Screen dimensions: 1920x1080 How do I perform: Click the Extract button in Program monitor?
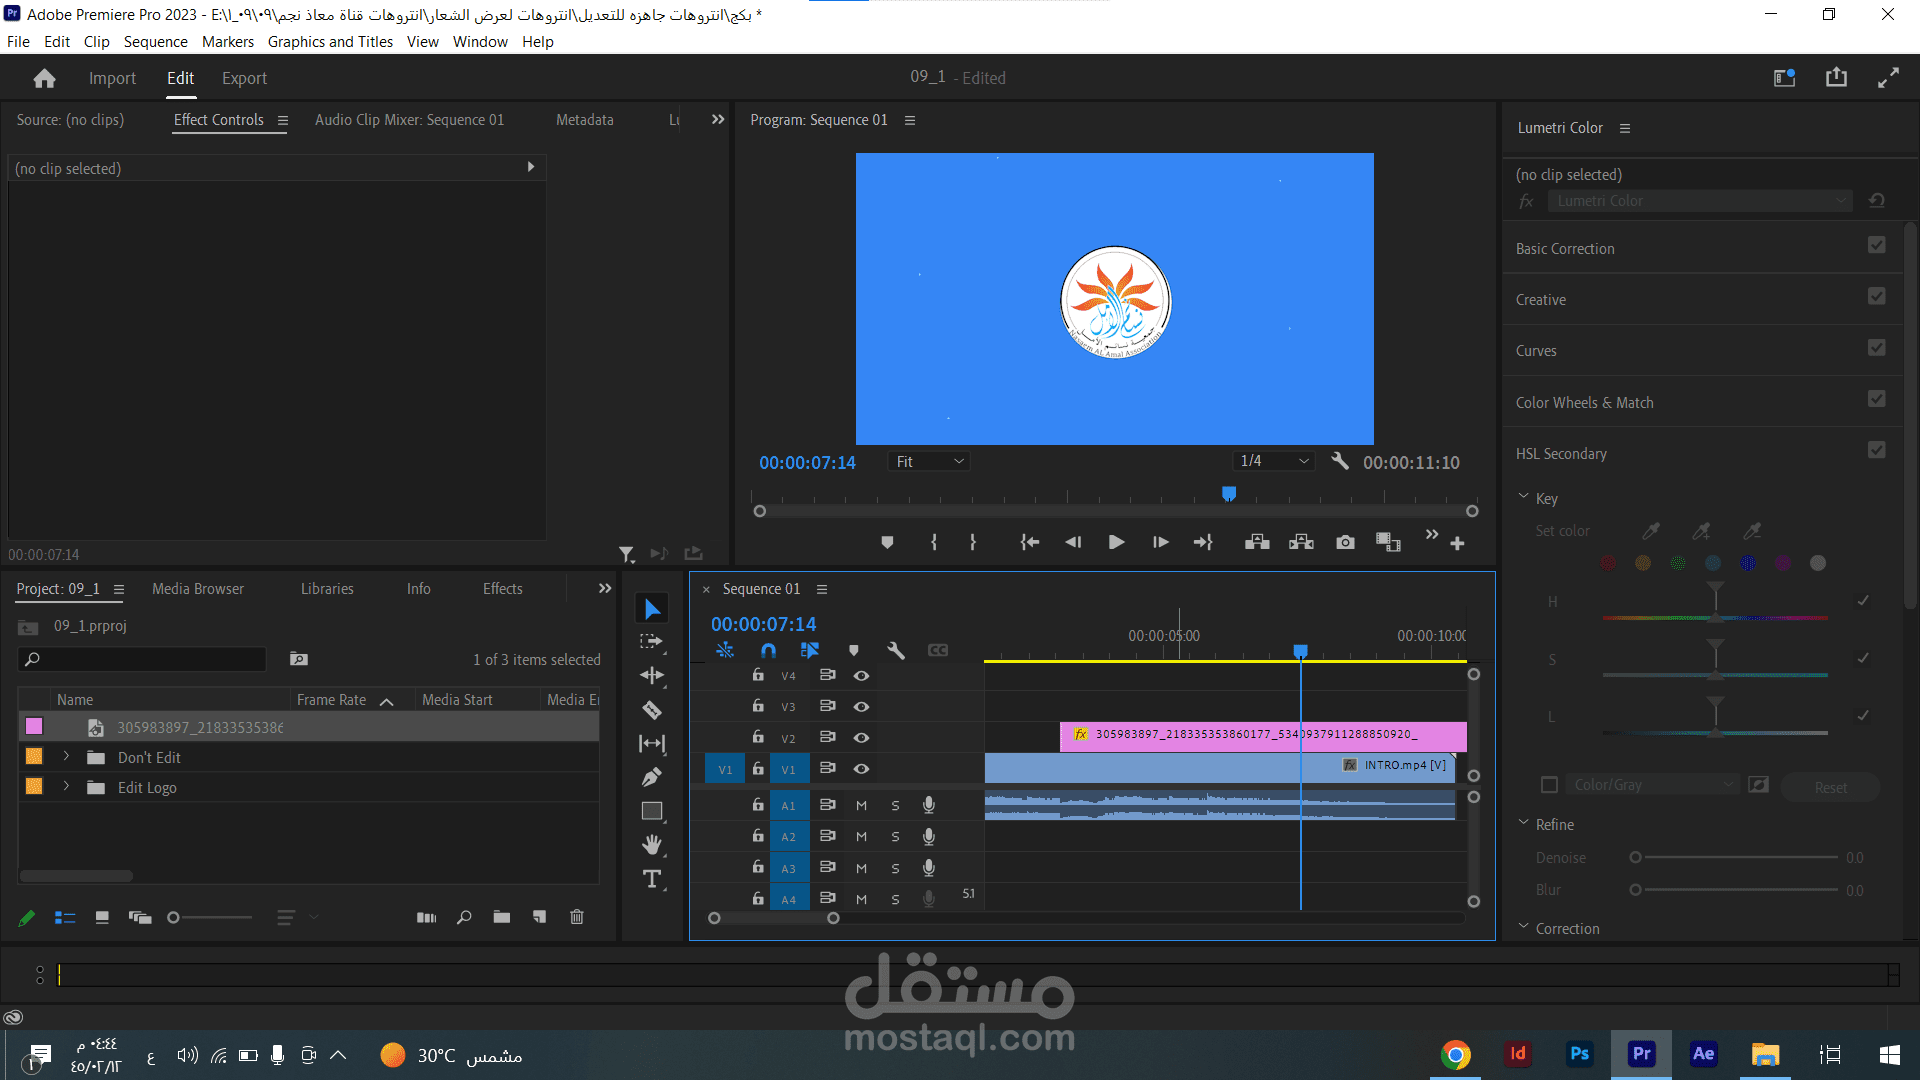coord(1301,542)
